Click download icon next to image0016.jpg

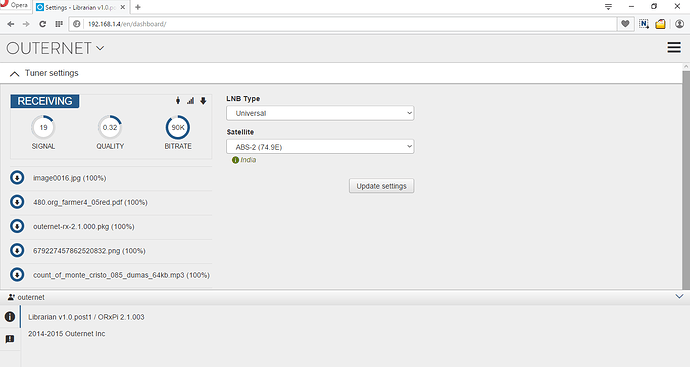tap(17, 178)
